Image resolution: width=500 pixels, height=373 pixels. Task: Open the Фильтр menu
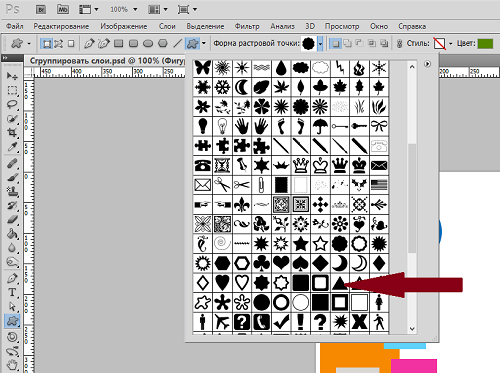click(247, 26)
